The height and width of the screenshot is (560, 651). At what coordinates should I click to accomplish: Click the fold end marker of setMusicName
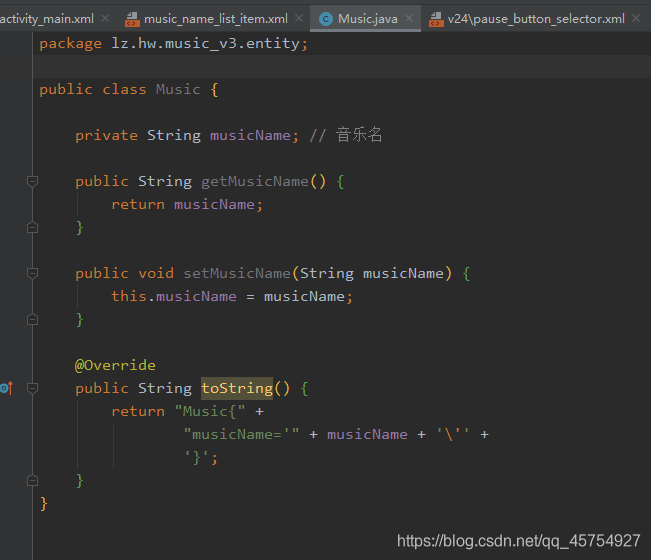[32, 320]
